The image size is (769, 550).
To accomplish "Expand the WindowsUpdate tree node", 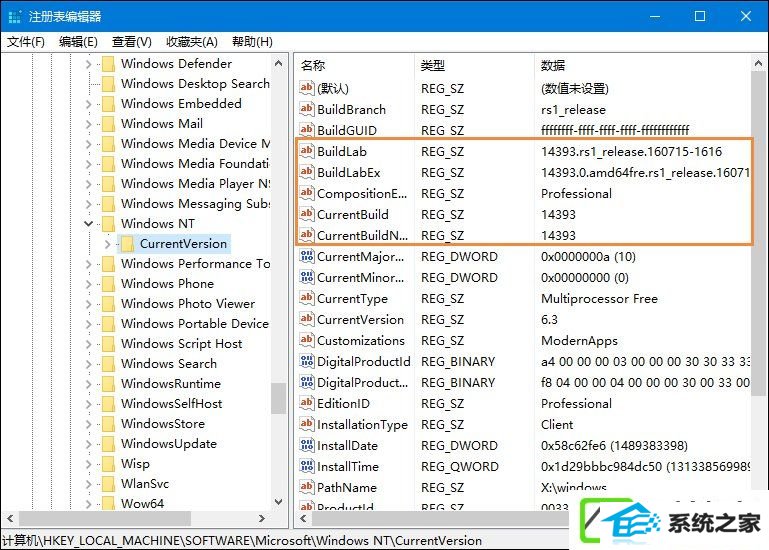I will [x=88, y=444].
